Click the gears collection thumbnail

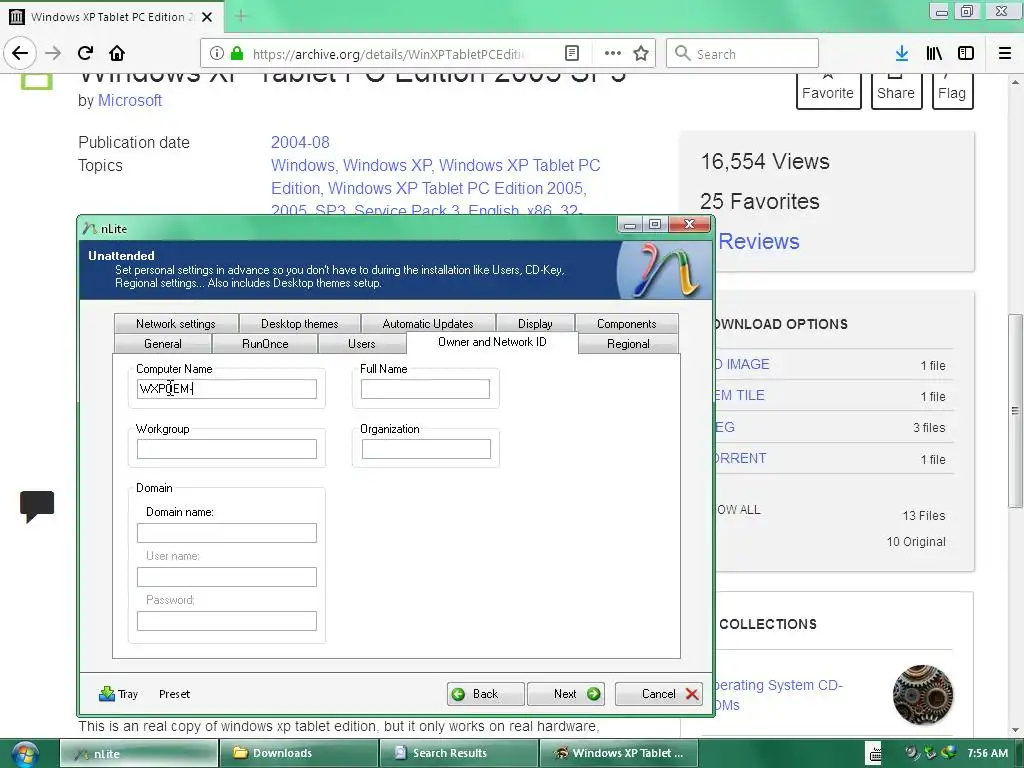[922, 696]
